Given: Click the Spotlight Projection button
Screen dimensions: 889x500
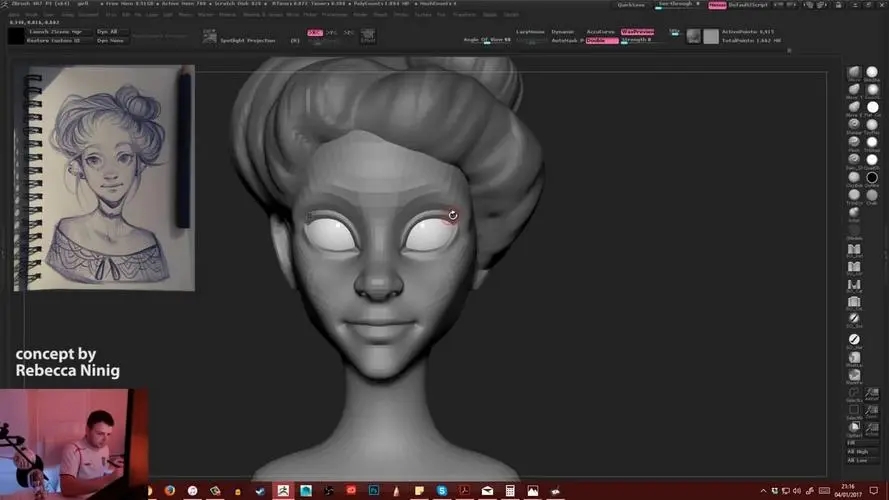Looking at the screenshot, I should 248,41.
